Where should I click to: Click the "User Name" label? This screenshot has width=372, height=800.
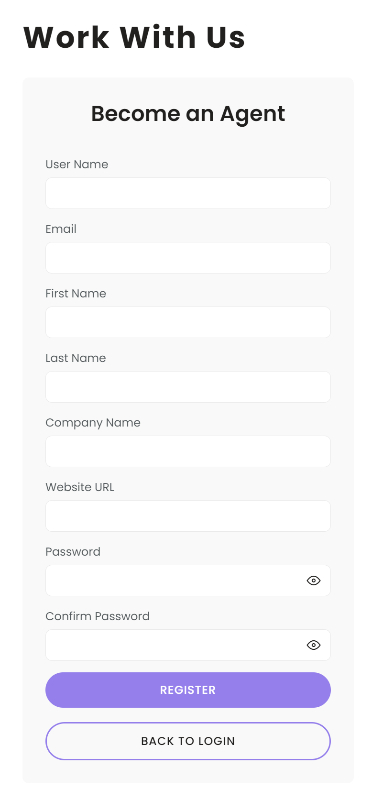click(x=77, y=164)
